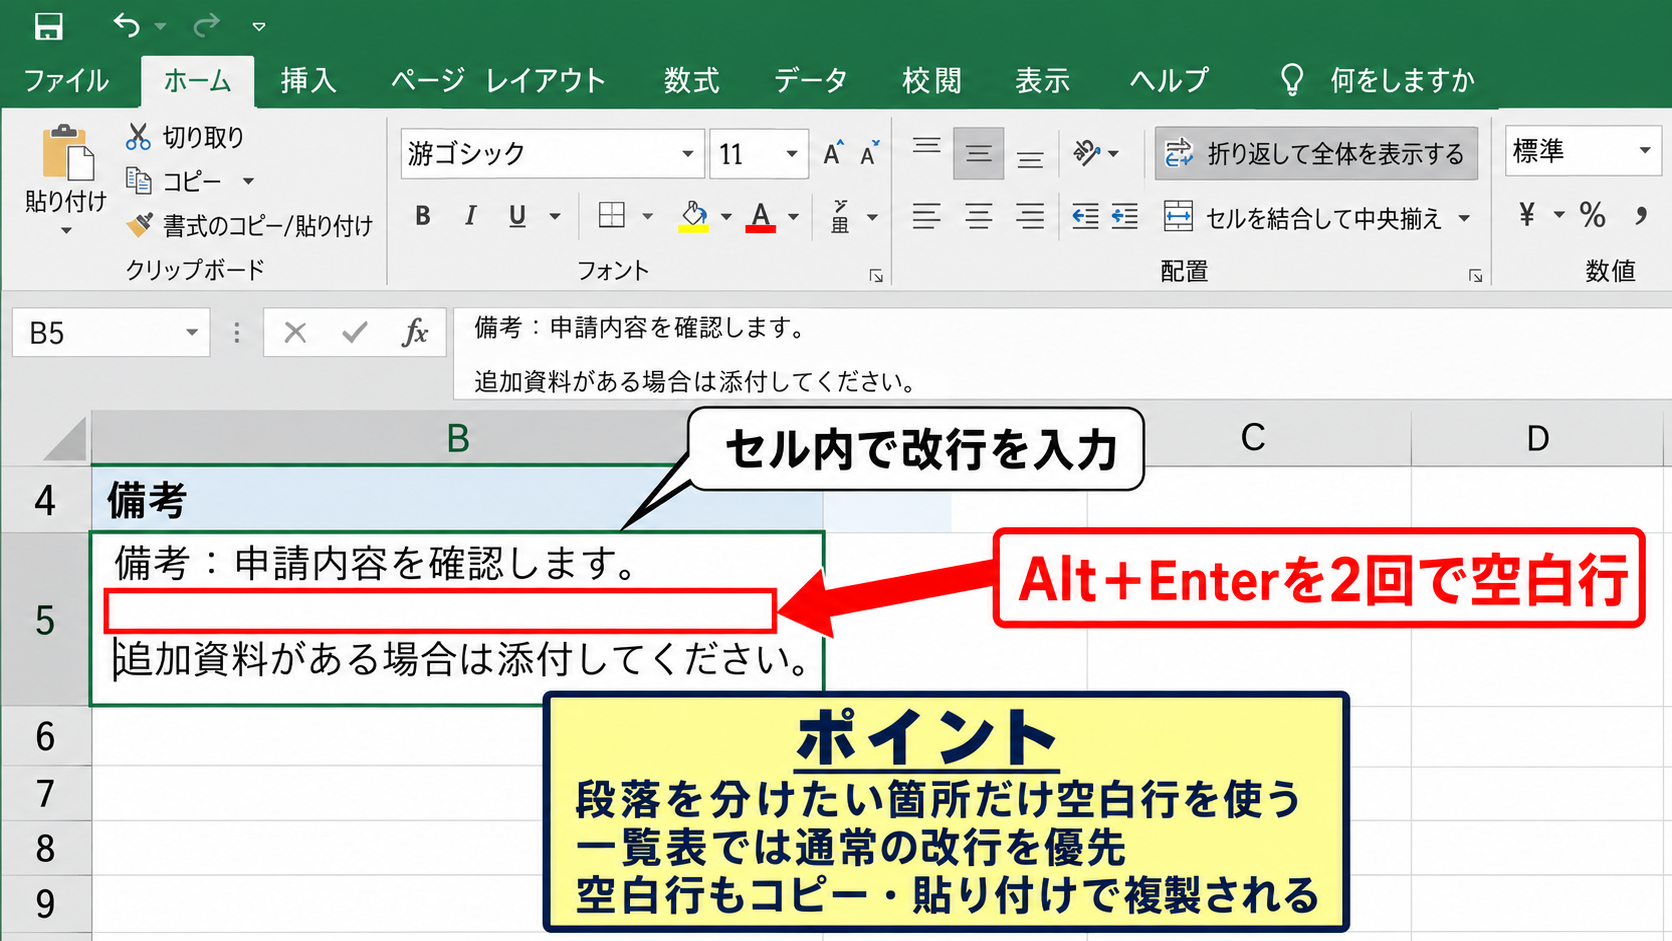
Task: Click 書式のコピー/貼り付け format painter
Action: (249, 226)
